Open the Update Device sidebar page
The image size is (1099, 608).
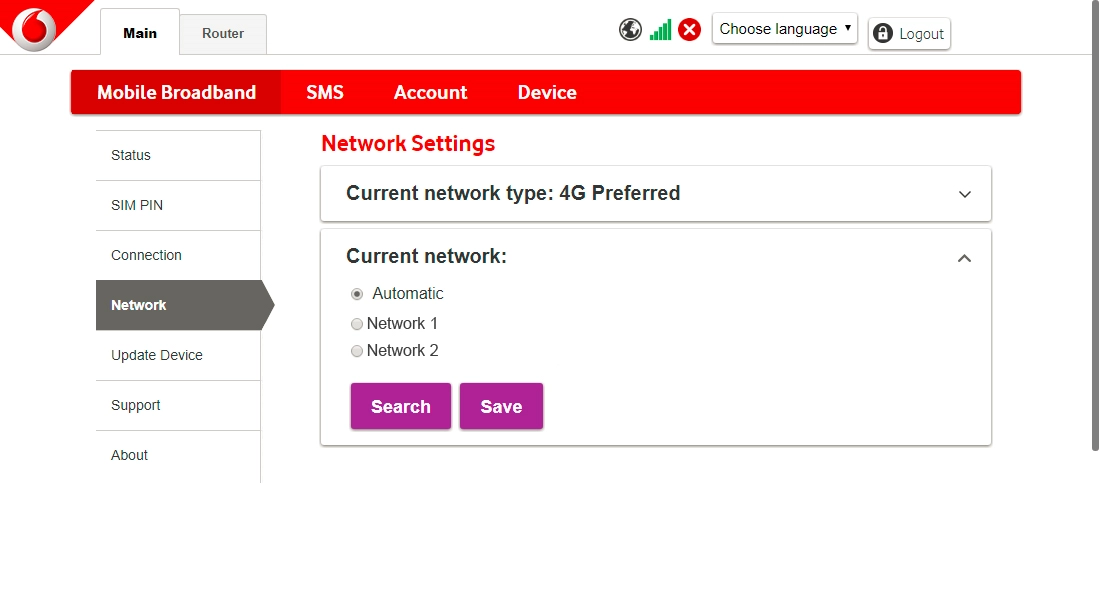pyautogui.click(x=156, y=355)
